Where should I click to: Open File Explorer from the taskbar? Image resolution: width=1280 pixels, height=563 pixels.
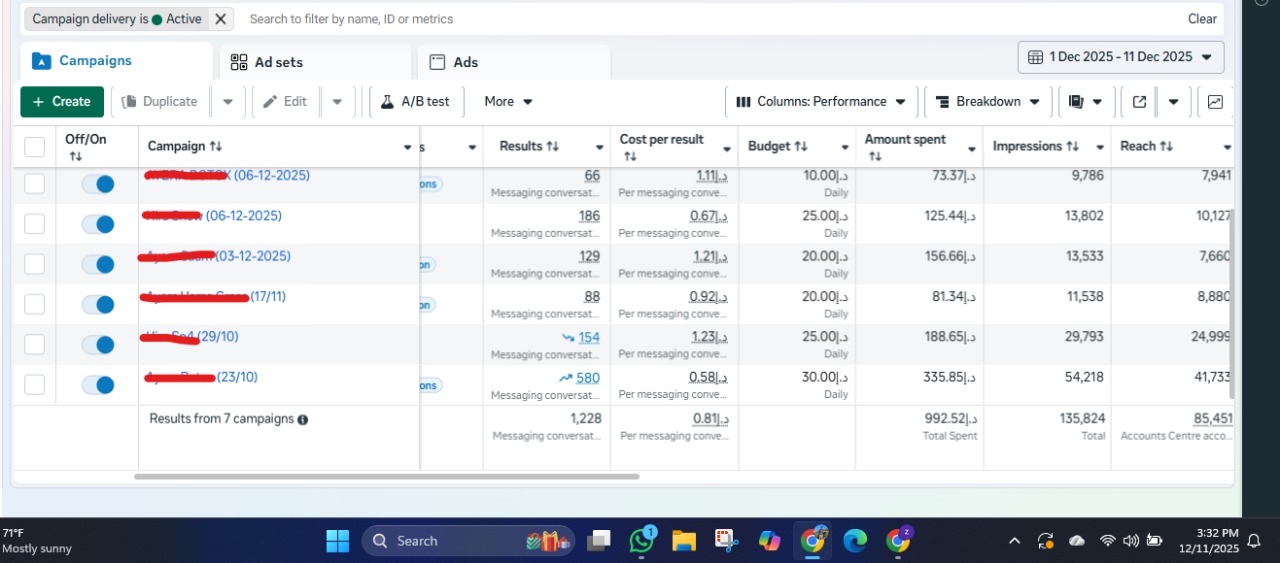pyautogui.click(x=684, y=541)
